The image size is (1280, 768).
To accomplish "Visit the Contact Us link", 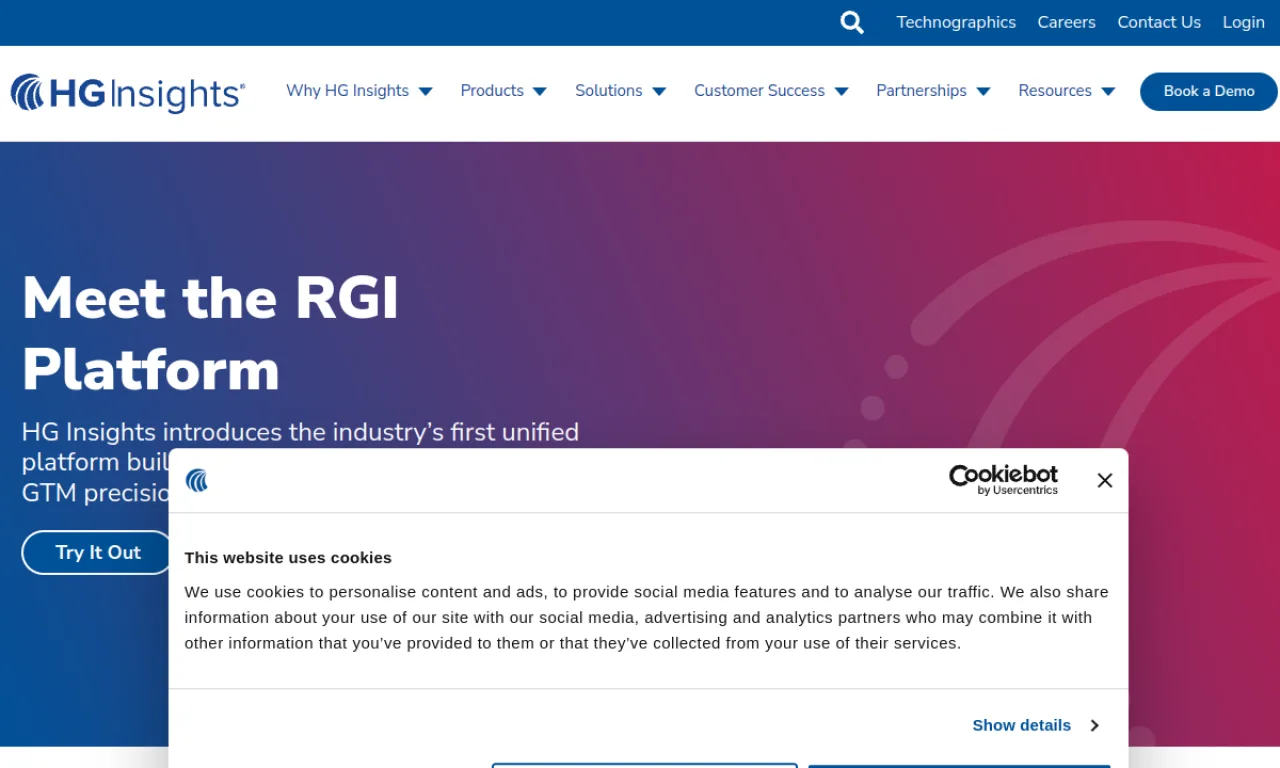I will pyautogui.click(x=1159, y=22).
